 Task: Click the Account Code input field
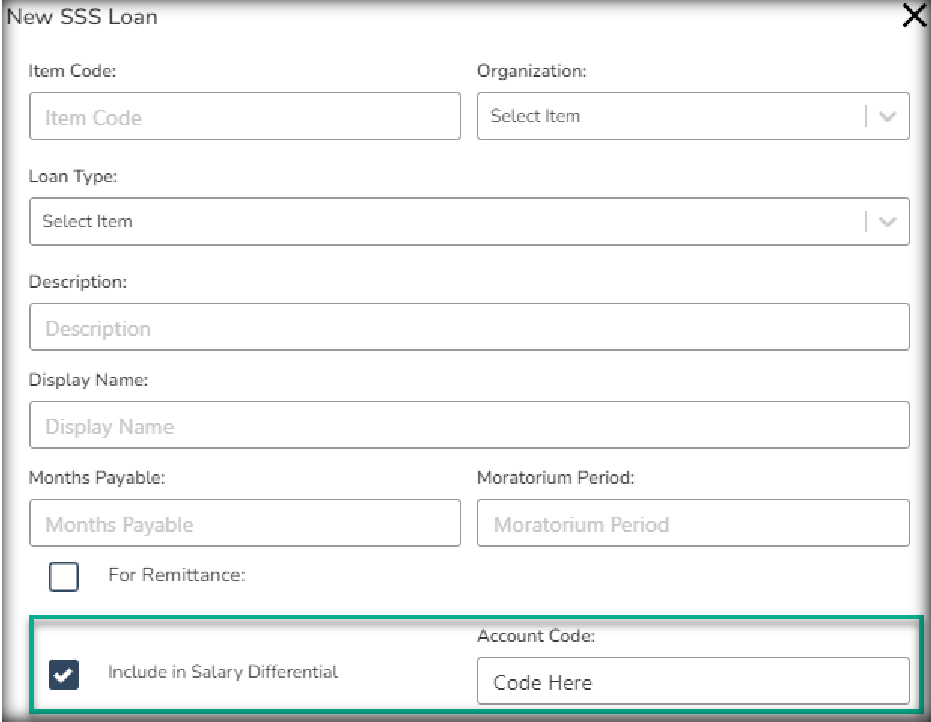[693, 682]
